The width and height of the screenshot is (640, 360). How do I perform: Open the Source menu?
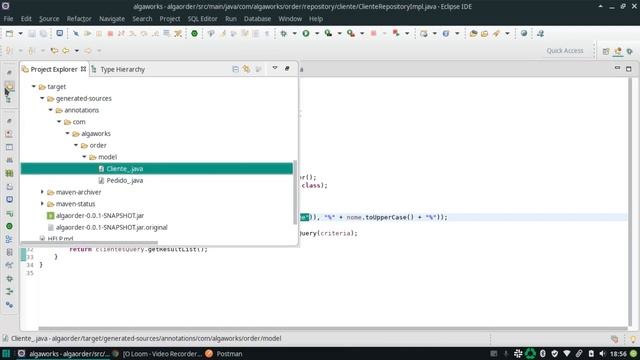pos(49,19)
